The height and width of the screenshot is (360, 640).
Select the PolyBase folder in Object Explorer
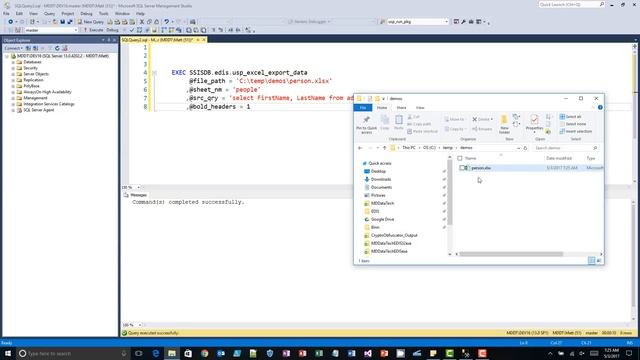(31, 86)
